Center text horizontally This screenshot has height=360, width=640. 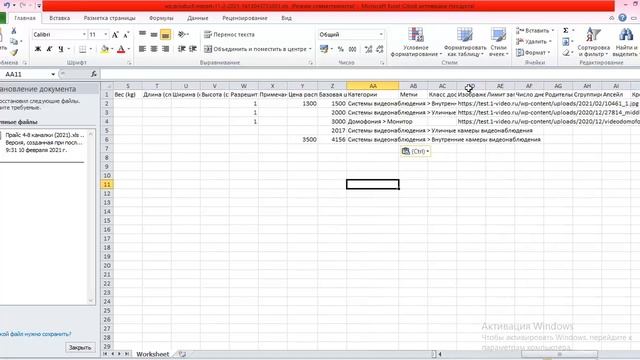(154, 49)
